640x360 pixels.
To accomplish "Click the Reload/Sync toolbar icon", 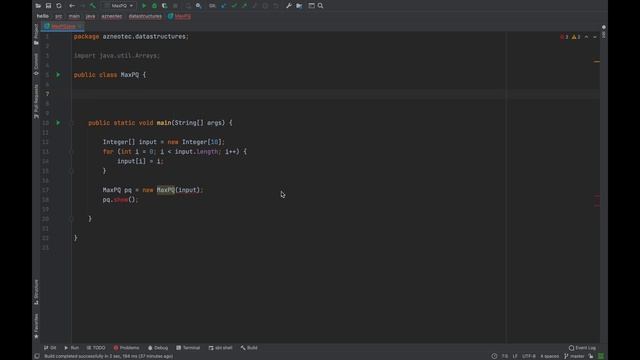I will coord(59,6).
